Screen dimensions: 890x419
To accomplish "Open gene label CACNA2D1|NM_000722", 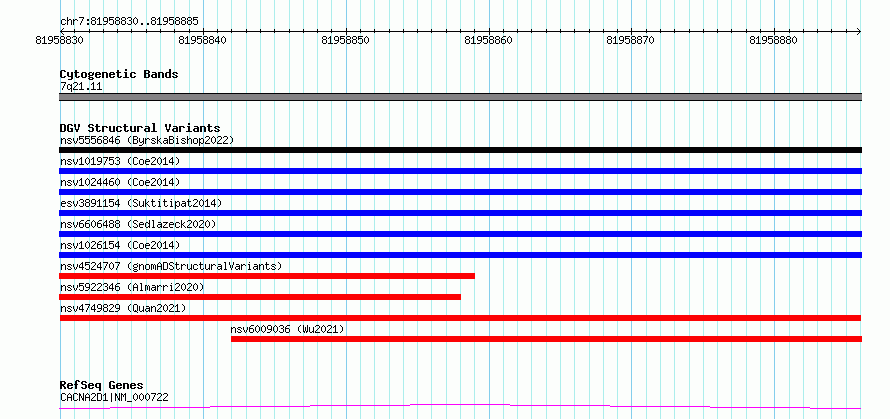I will (114, 398).
